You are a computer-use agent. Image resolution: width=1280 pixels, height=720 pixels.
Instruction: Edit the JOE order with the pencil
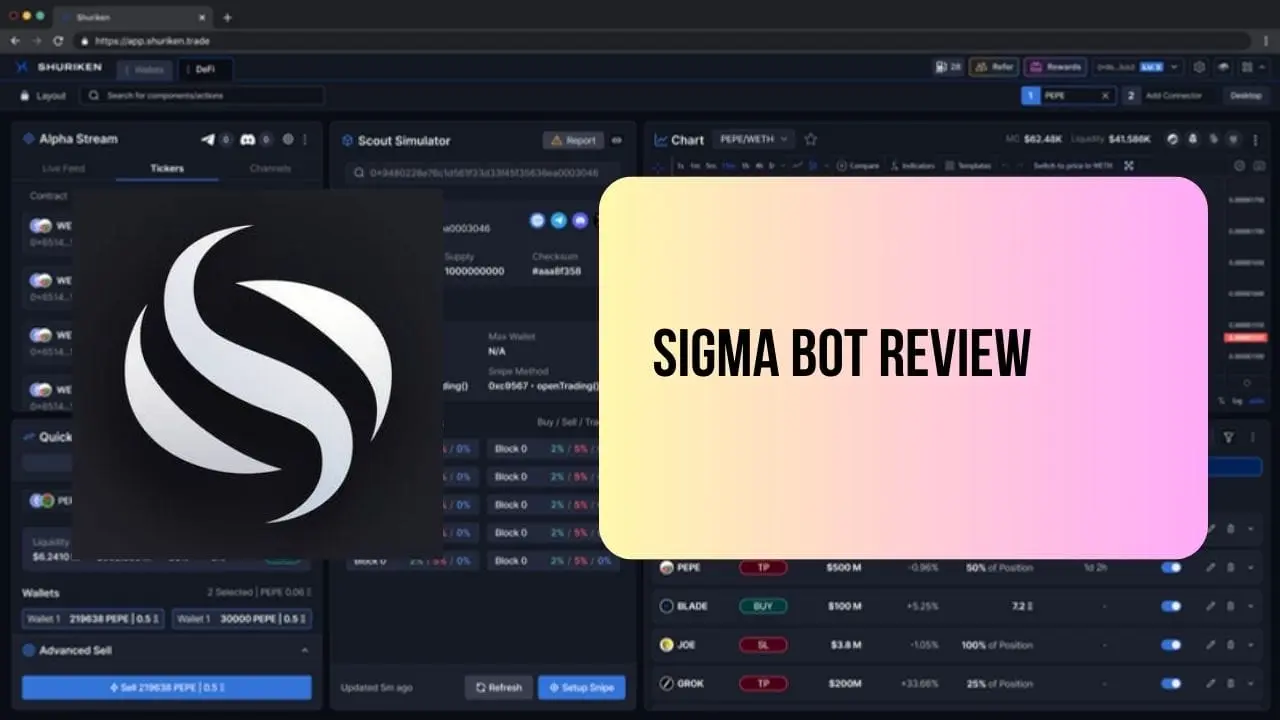(x=1211, y=645)
